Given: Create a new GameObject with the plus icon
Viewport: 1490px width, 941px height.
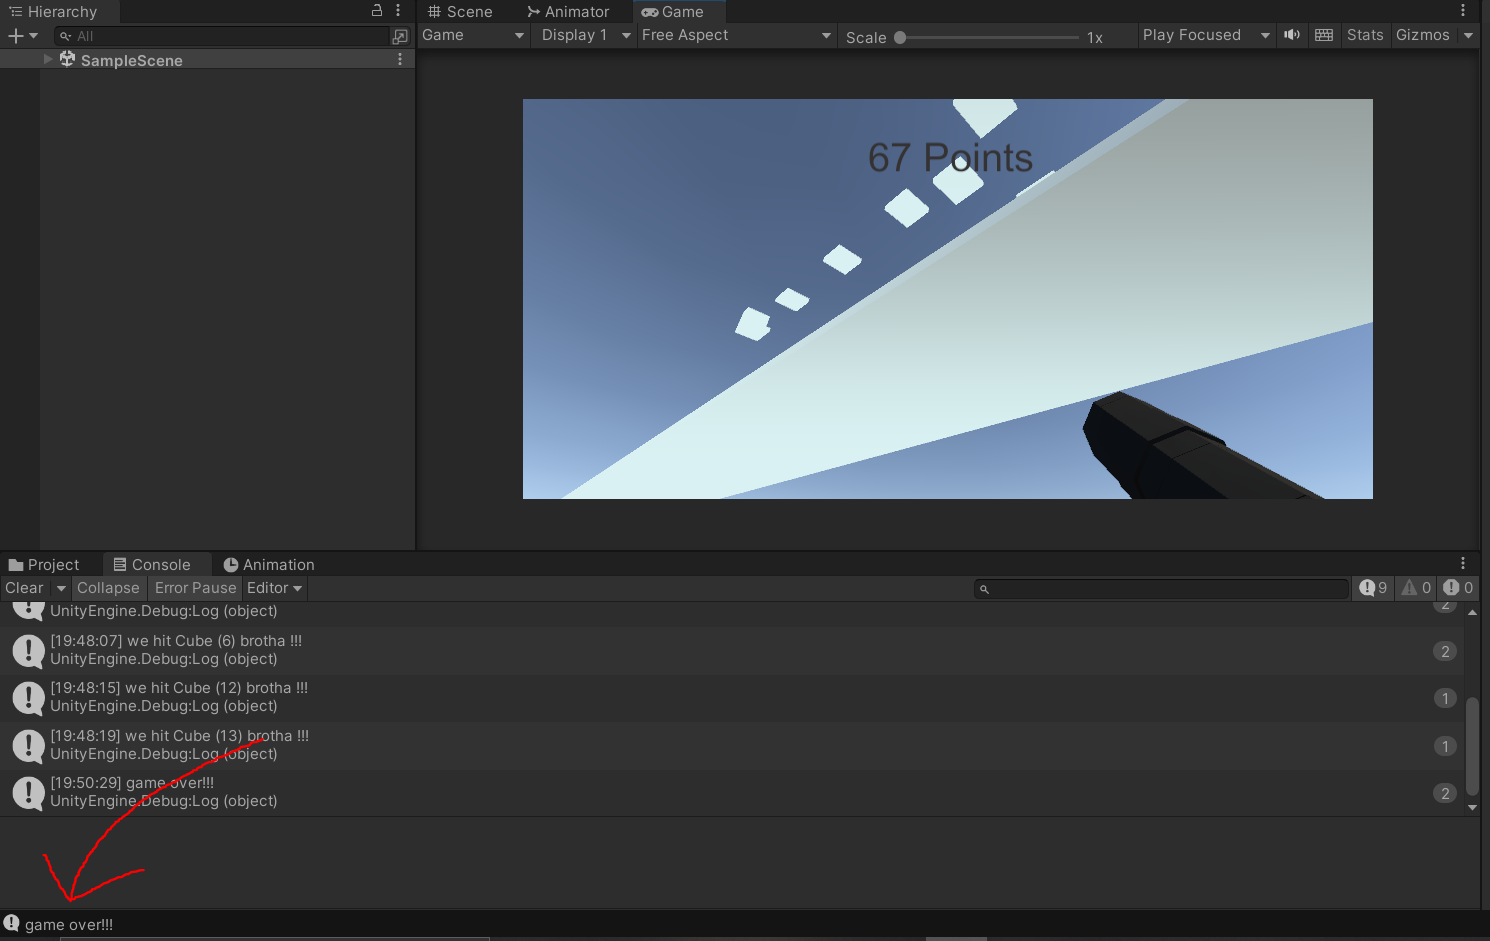Looking at the screenshot, I should coord(15,35).
